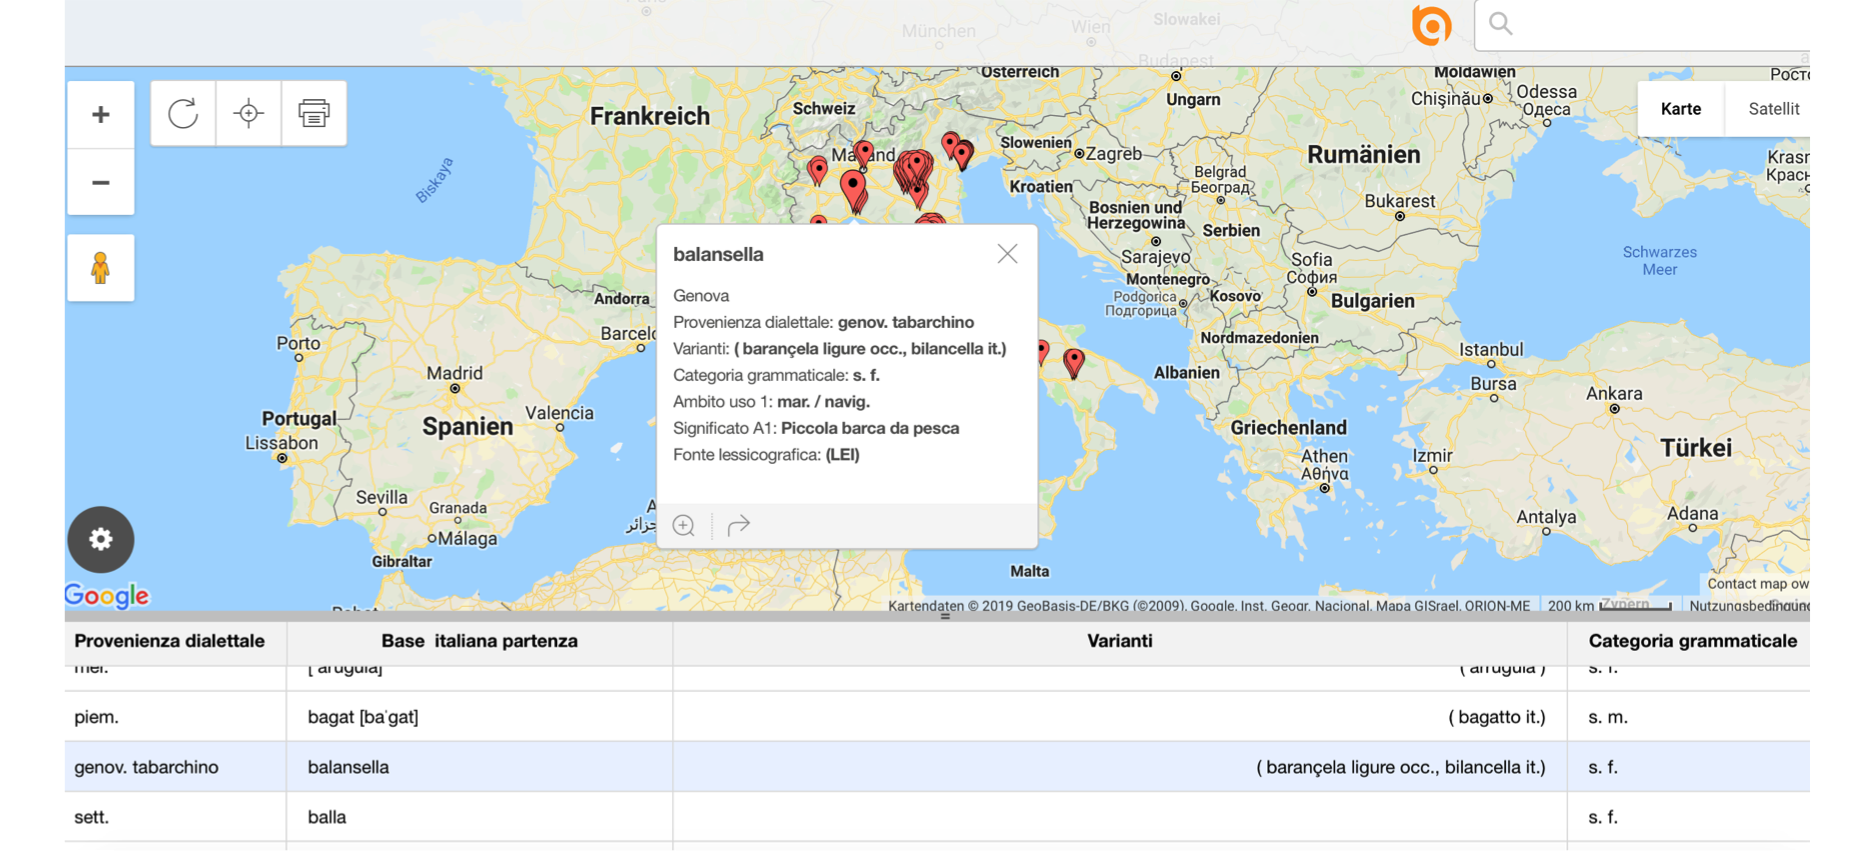Select the bagat [ba'gat] cell
1874x851 pixels.
tap(480, 717)
